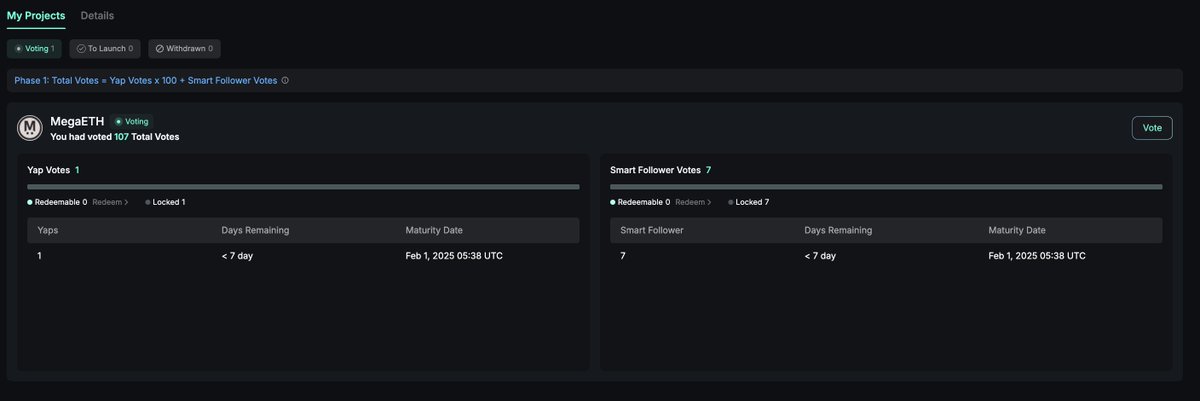Redeem Smart Follower Votes via Redeem link
The width and height of the screenshot is (1200, 401).
694,202
